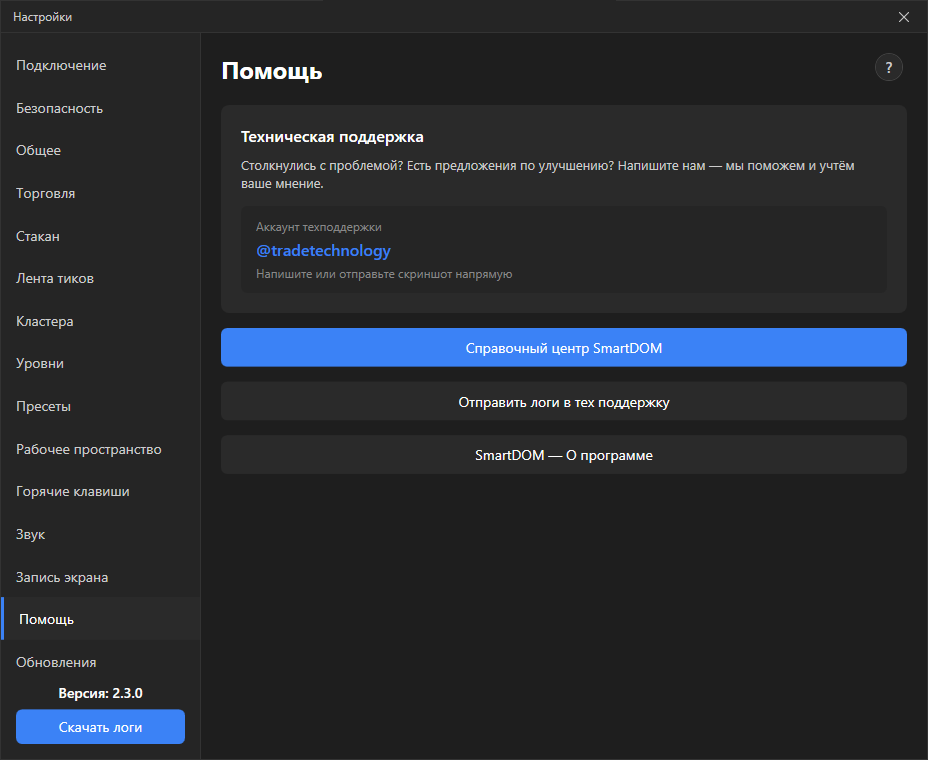Select Общее in the sidebar
The height and width of the screenshot is (760, 928).
[101, 150]
